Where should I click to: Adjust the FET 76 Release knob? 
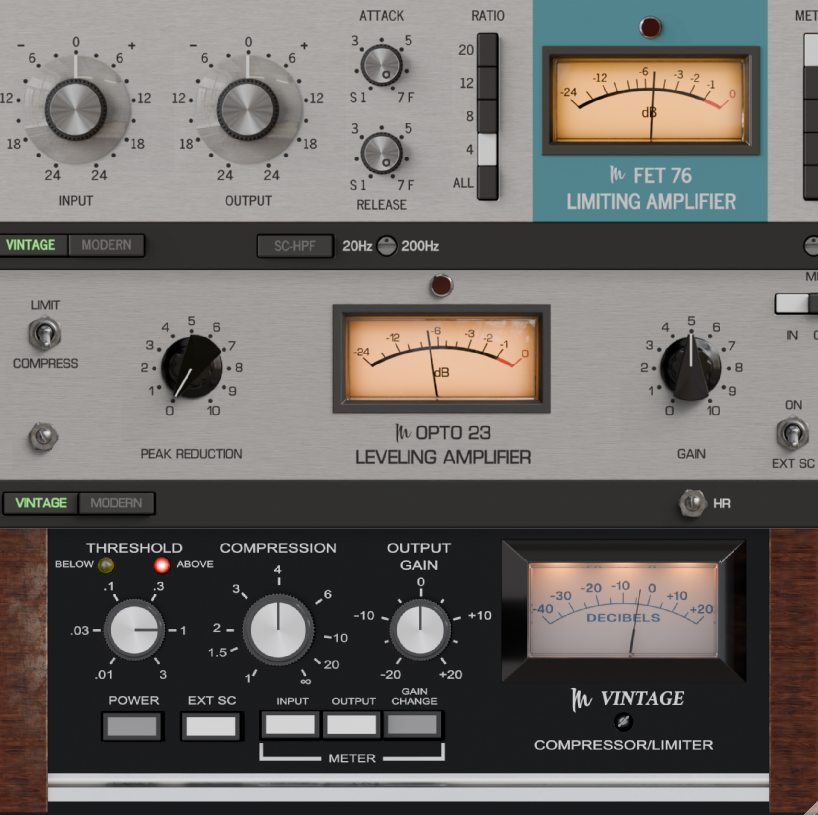(x=381, y=153)
